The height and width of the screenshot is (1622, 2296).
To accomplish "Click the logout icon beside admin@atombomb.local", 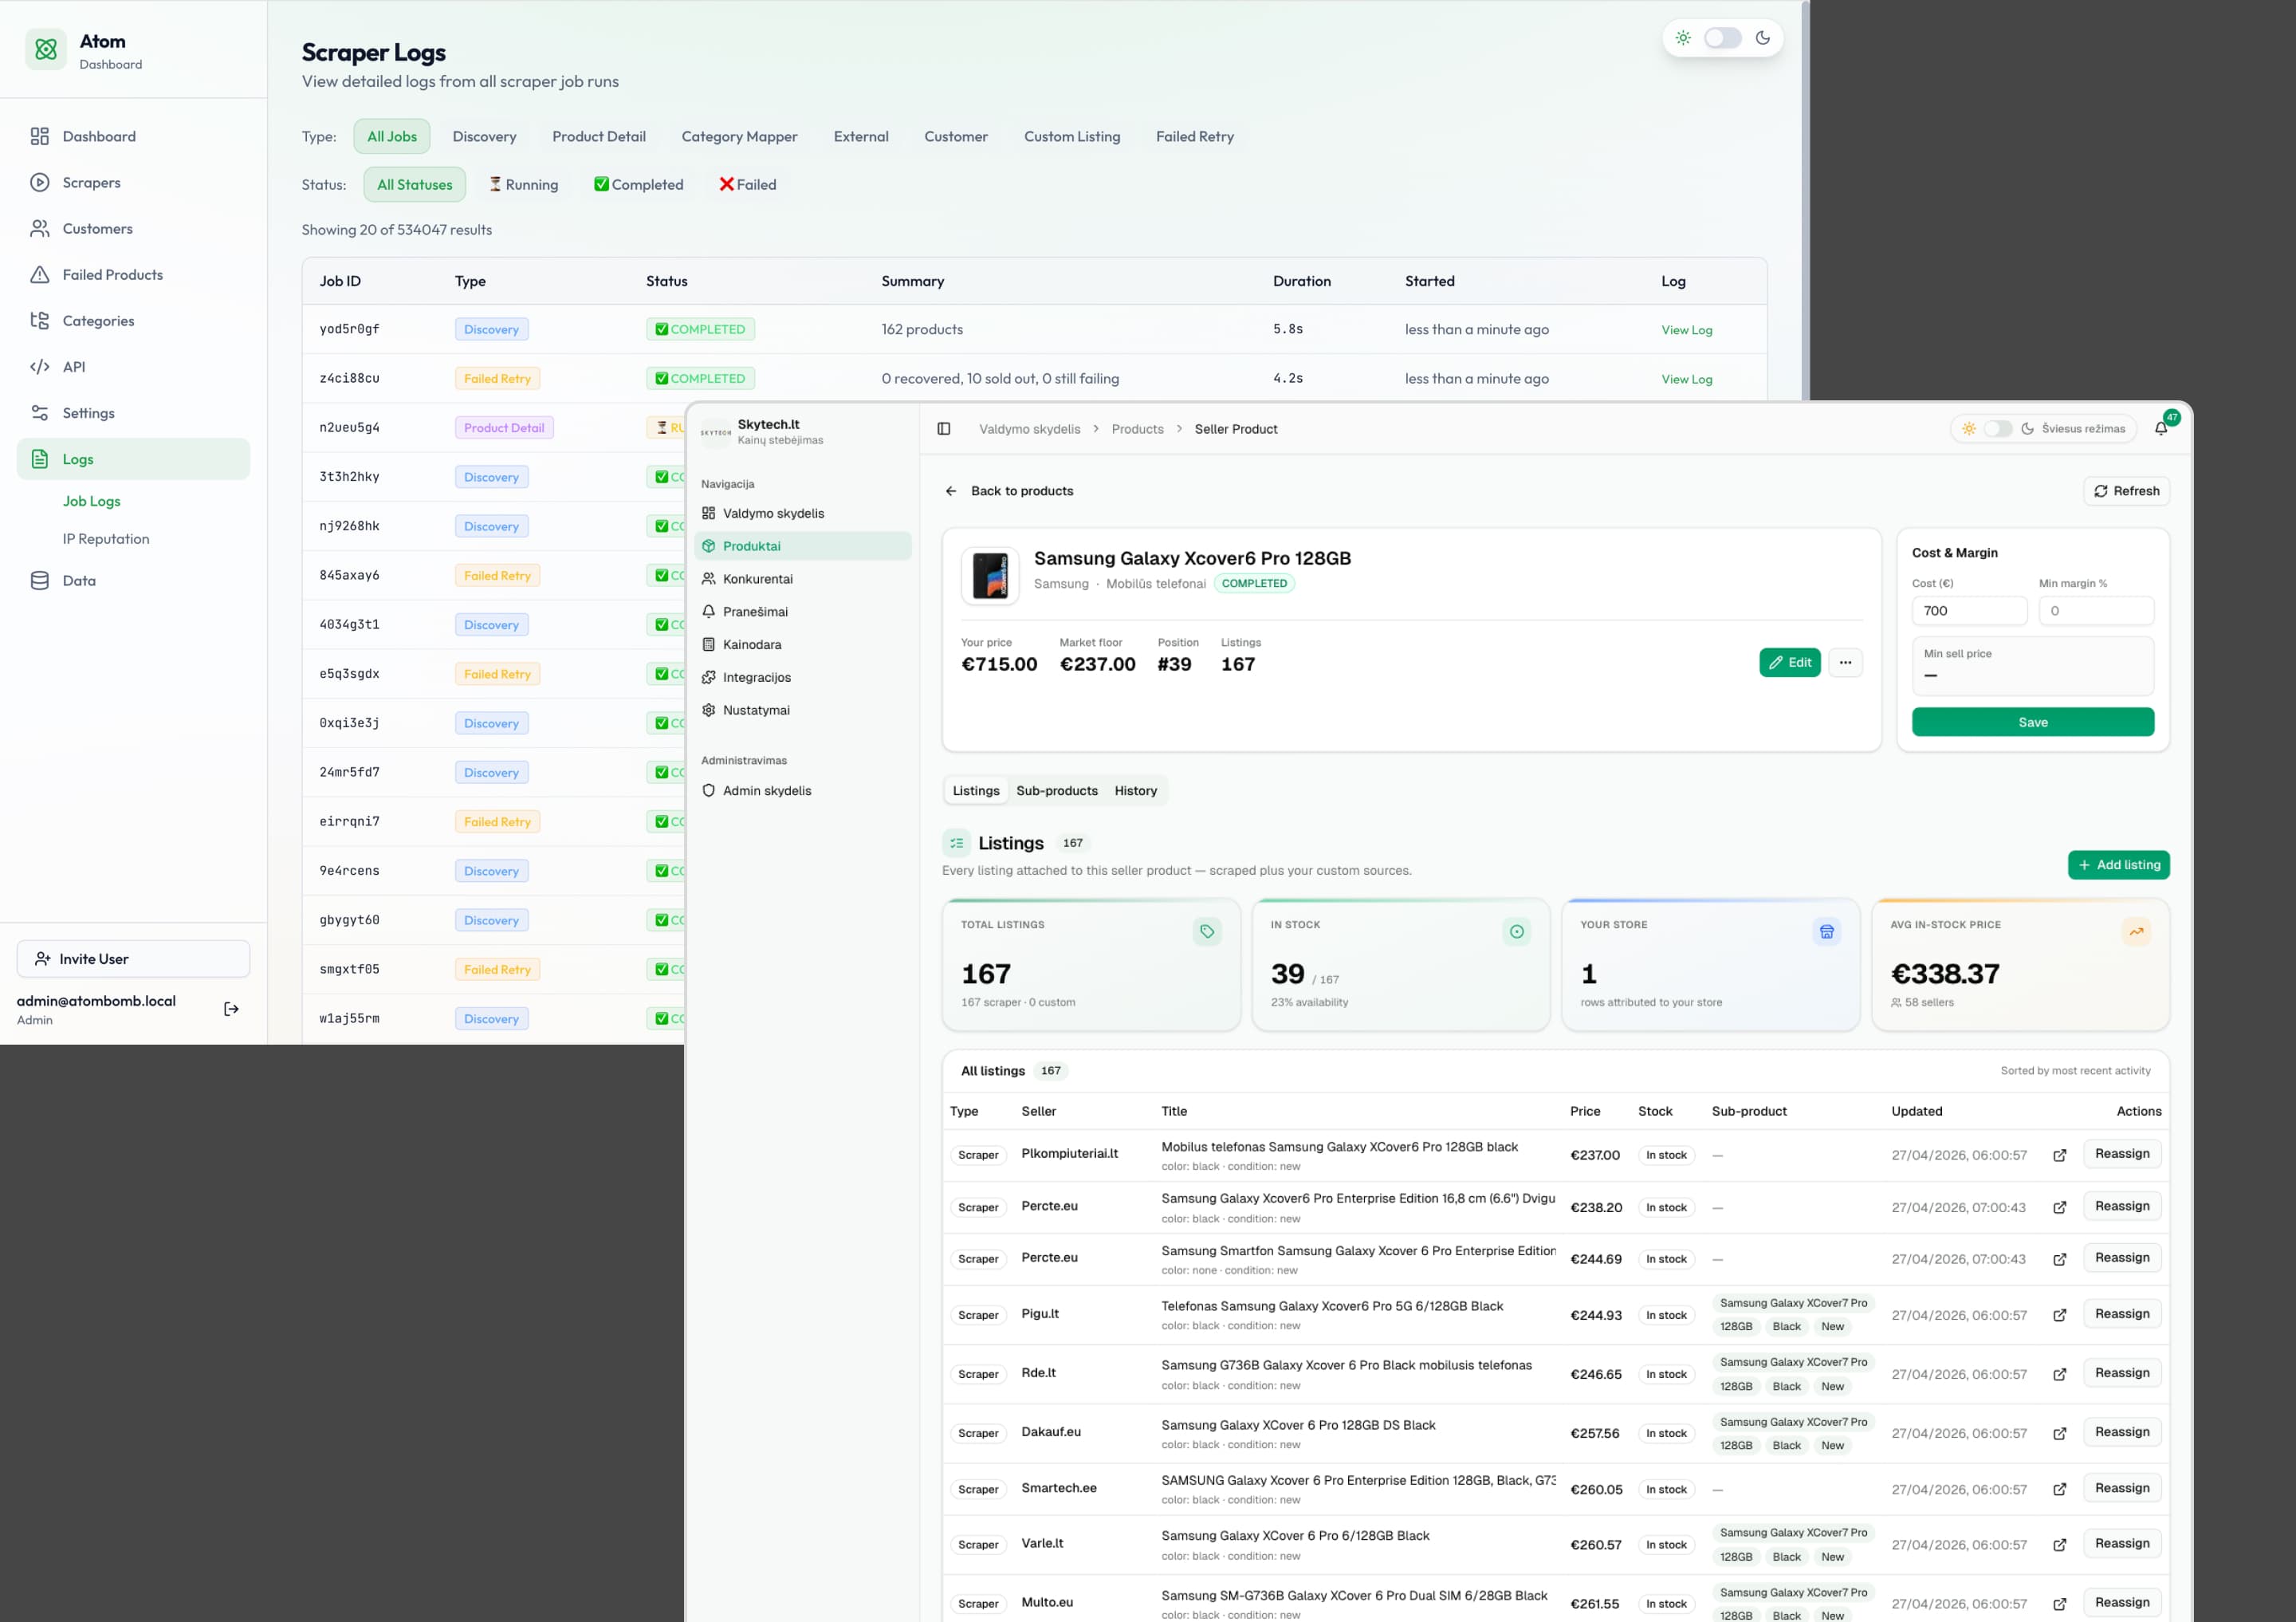I will 231,1009.
